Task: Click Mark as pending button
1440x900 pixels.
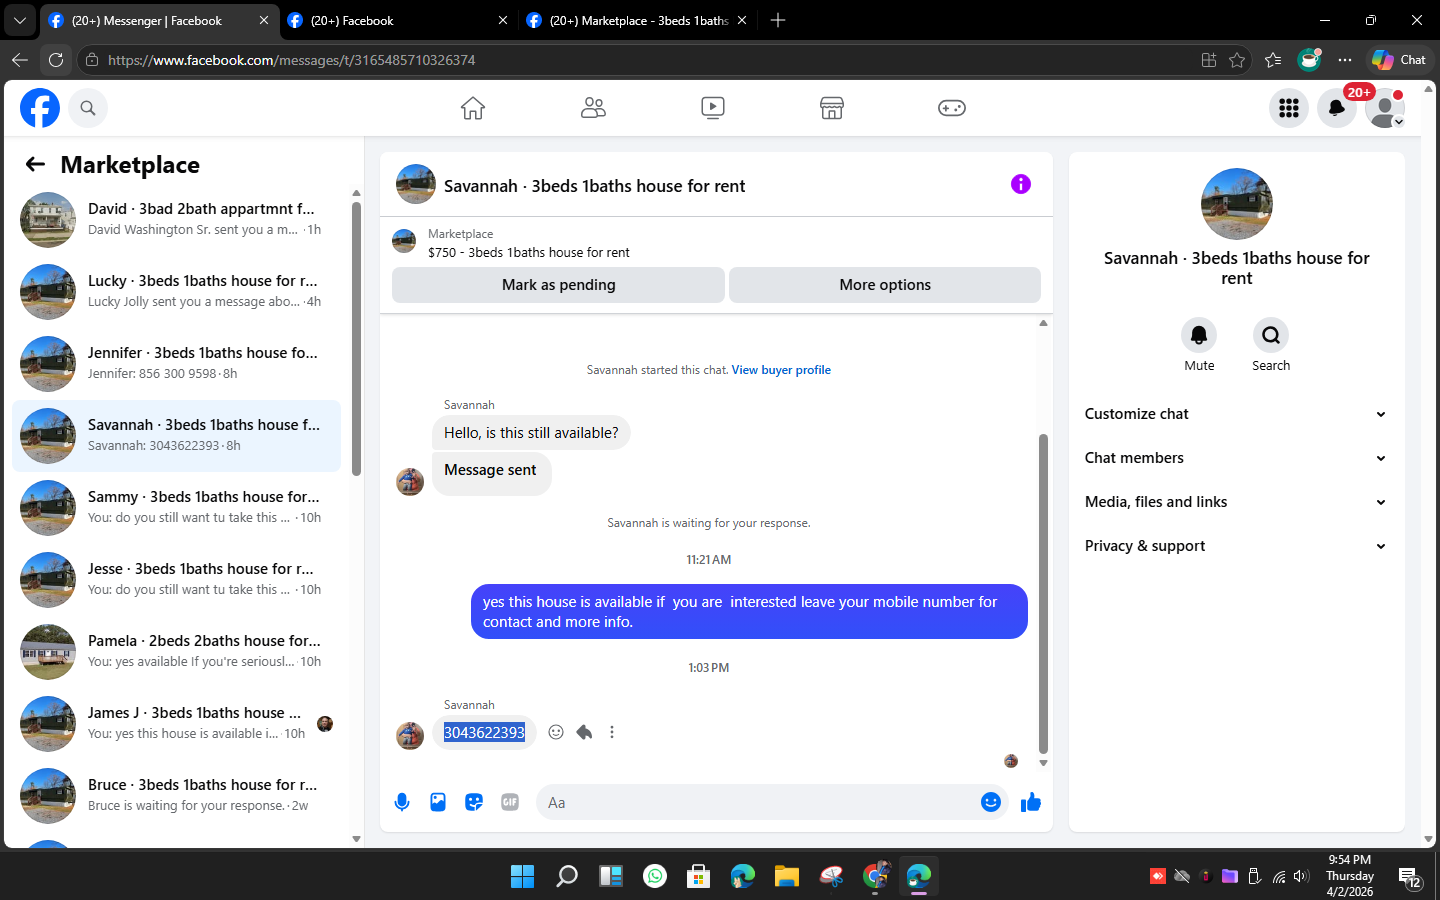Action: coord(558,285)
